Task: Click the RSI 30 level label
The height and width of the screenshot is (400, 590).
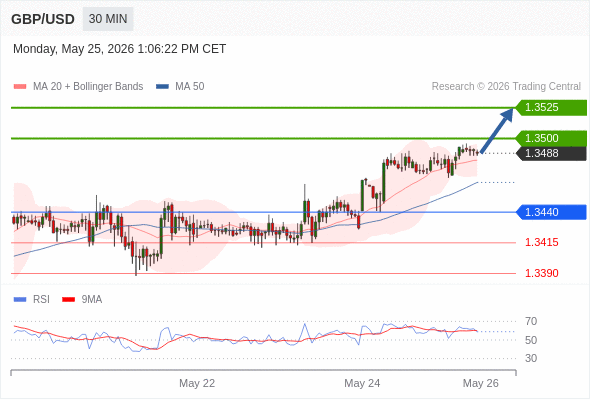Action: tap(531, 358)
